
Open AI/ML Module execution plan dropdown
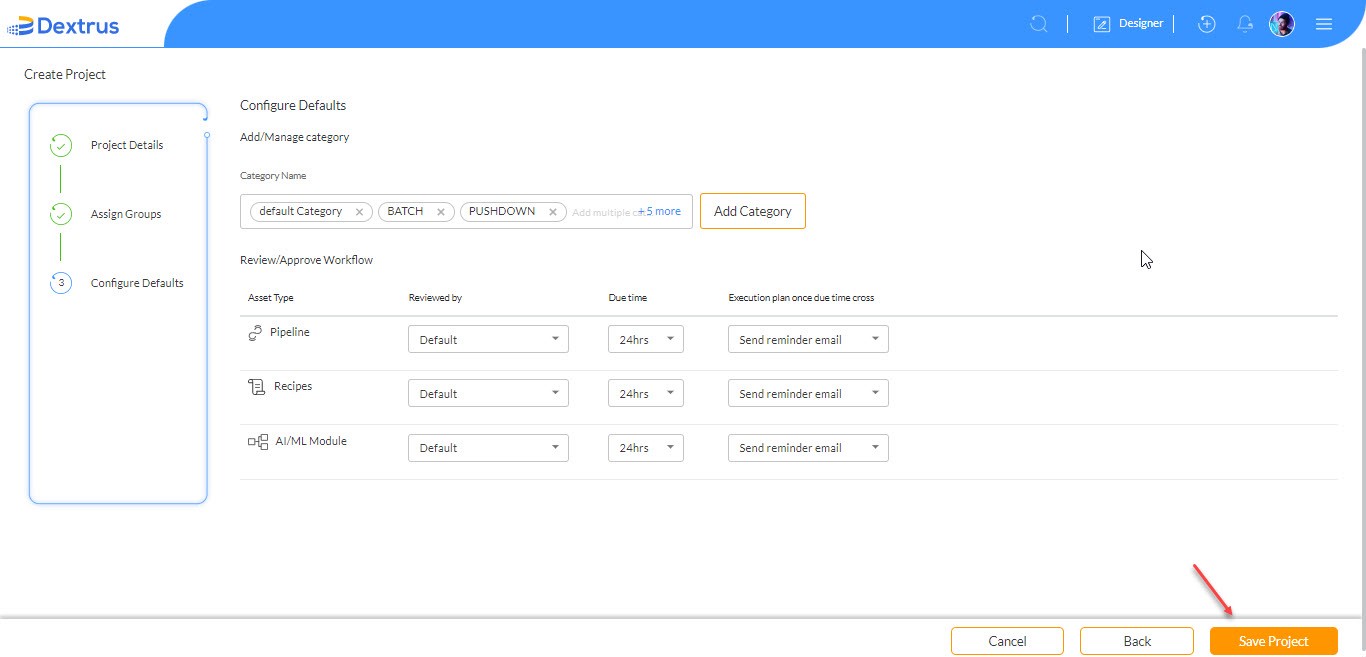tap(808, 447)
